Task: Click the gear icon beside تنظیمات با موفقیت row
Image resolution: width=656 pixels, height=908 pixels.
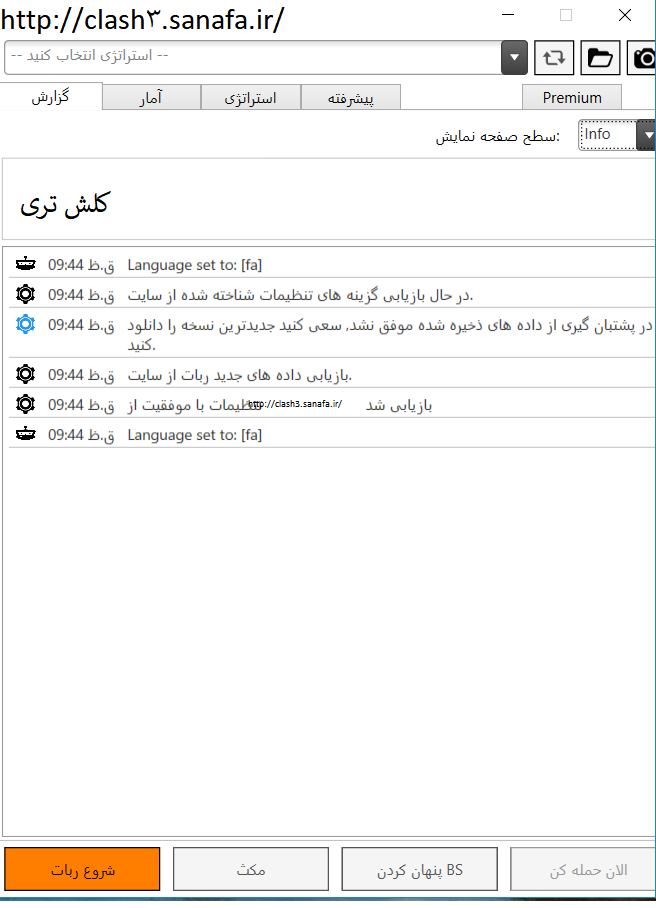Action: coord(25,404)
